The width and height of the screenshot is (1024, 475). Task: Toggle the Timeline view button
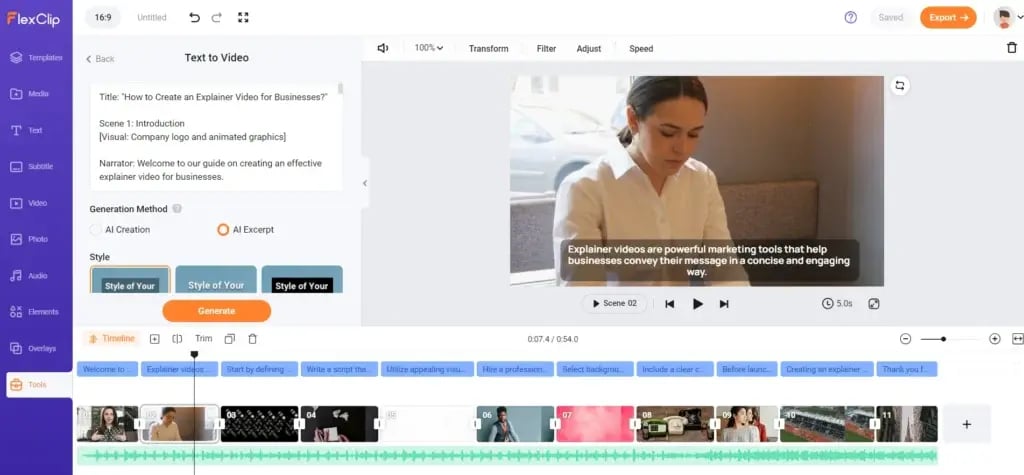pos(111,339)
